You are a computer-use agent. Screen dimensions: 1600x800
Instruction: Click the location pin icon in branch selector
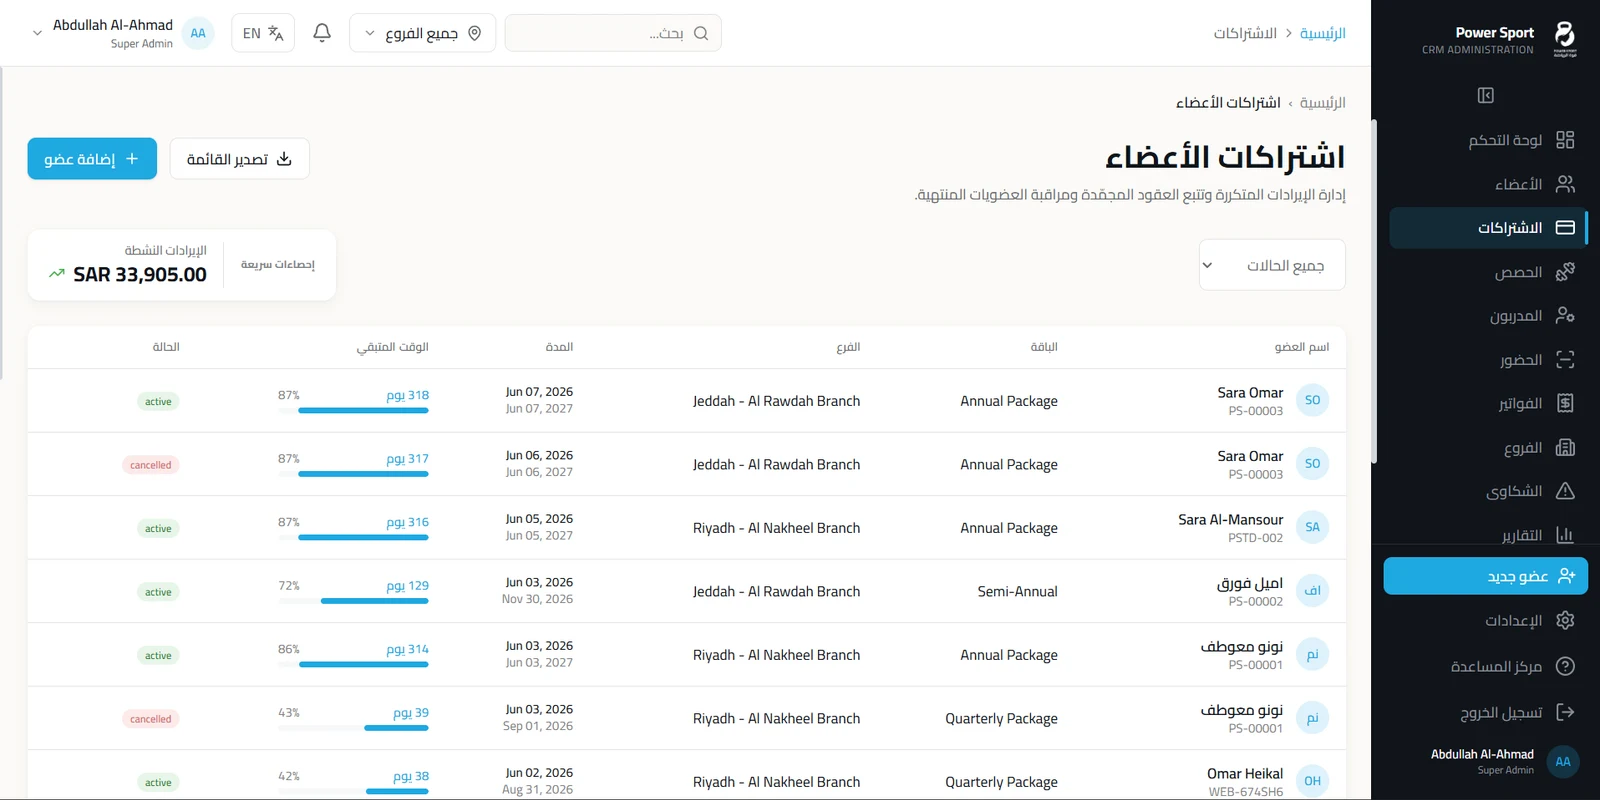point(475,33)
